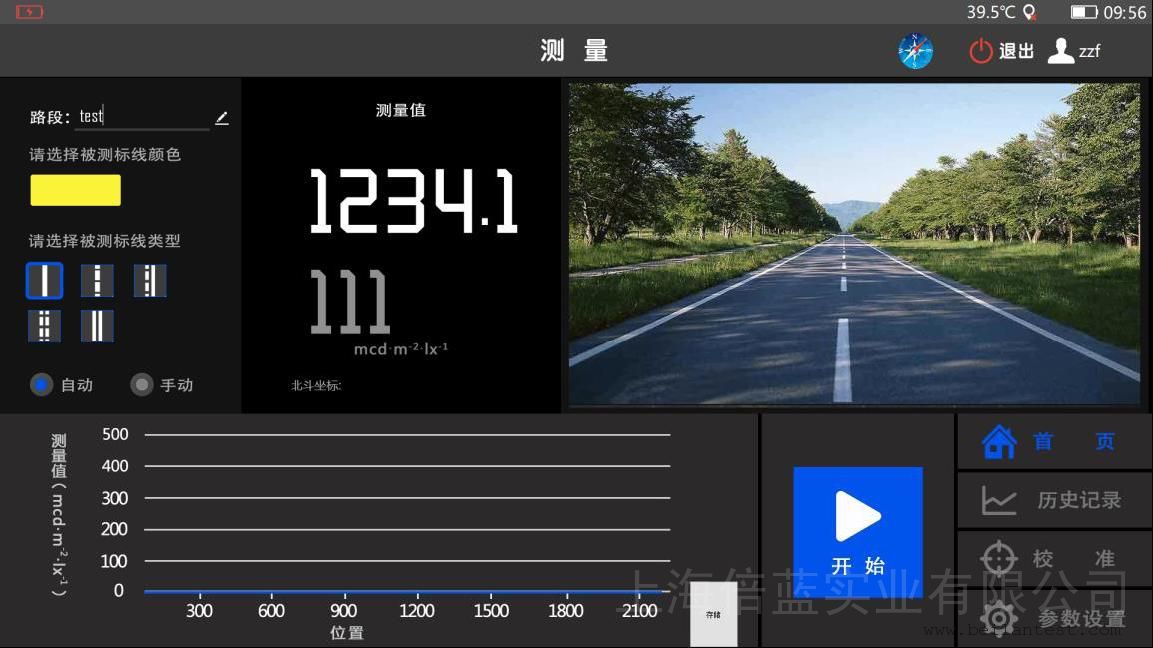Select the 手动 manual mode radio button
The image size is (1153, 648).
tap(143, 385)
